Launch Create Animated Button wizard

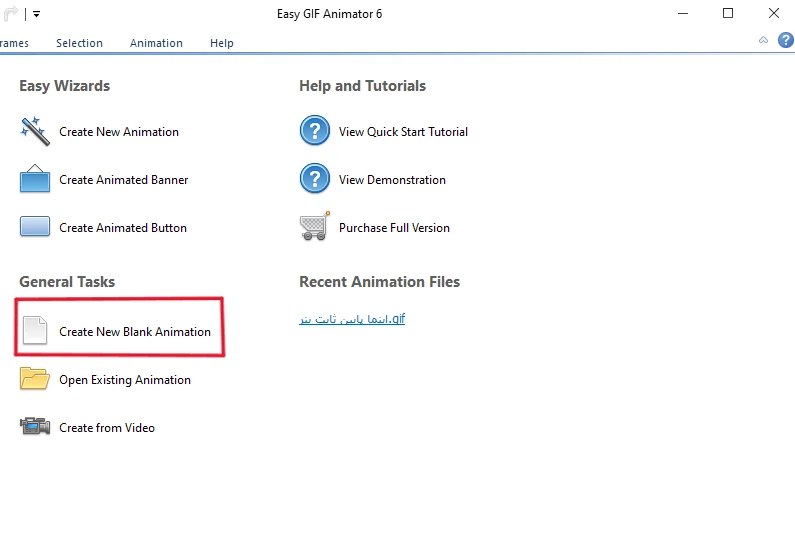123,228
